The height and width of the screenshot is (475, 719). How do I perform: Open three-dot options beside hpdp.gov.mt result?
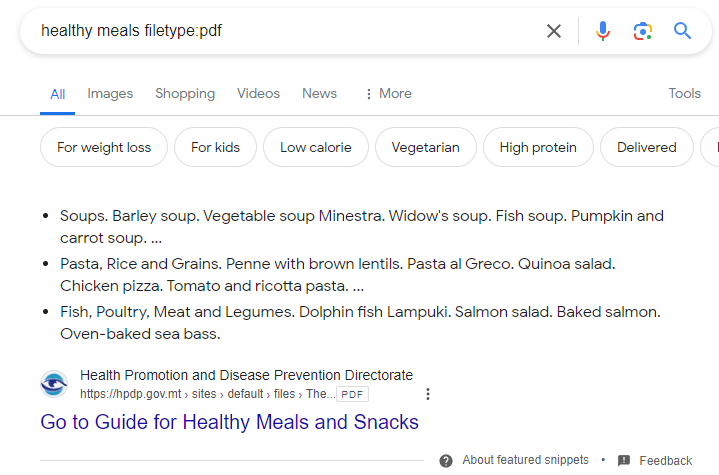(x=428, y=394)
